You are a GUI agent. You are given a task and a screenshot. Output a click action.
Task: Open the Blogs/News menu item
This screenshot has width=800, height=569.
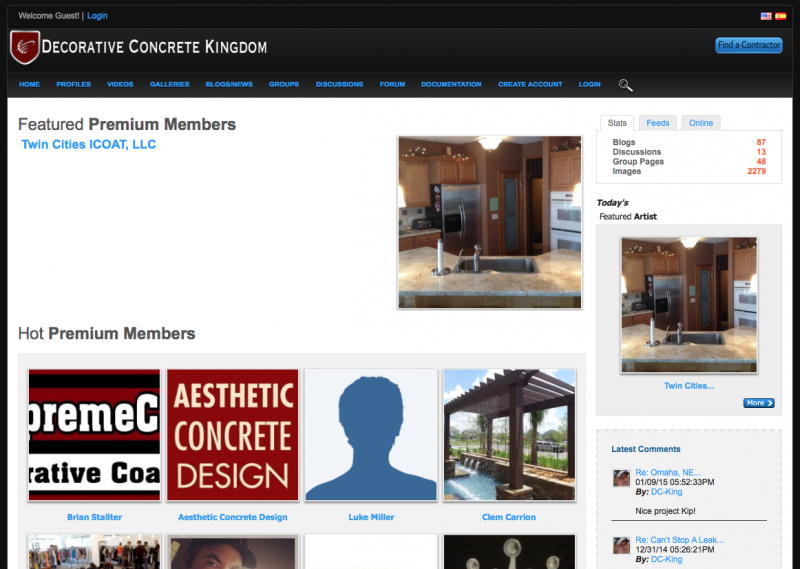(x=229, y=84)
